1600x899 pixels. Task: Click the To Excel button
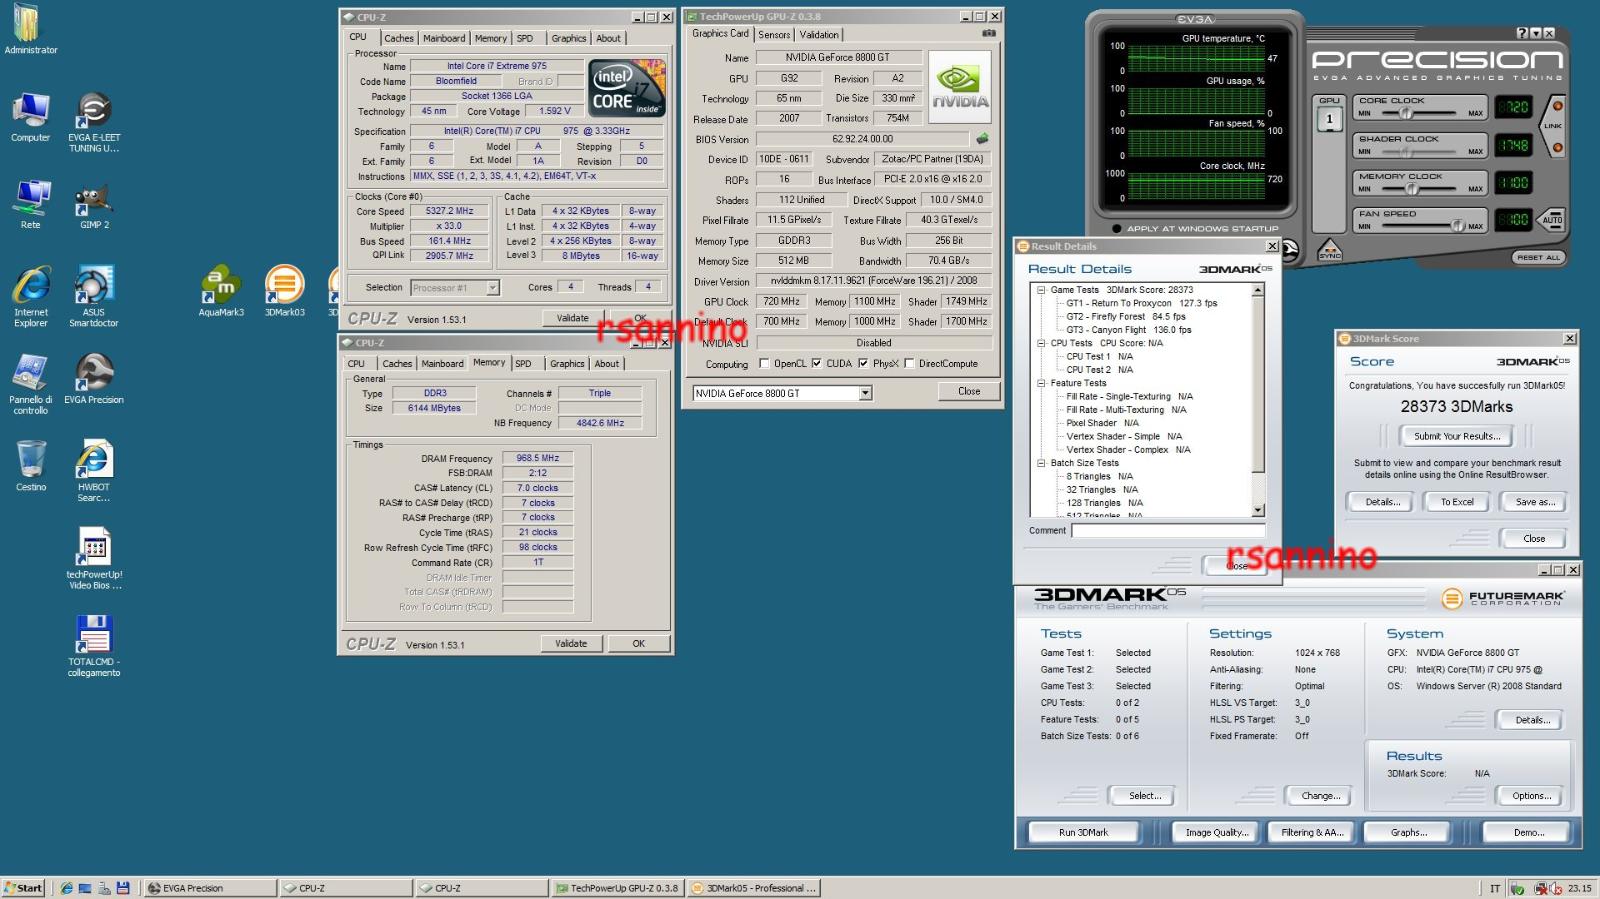coord(1456,502)
